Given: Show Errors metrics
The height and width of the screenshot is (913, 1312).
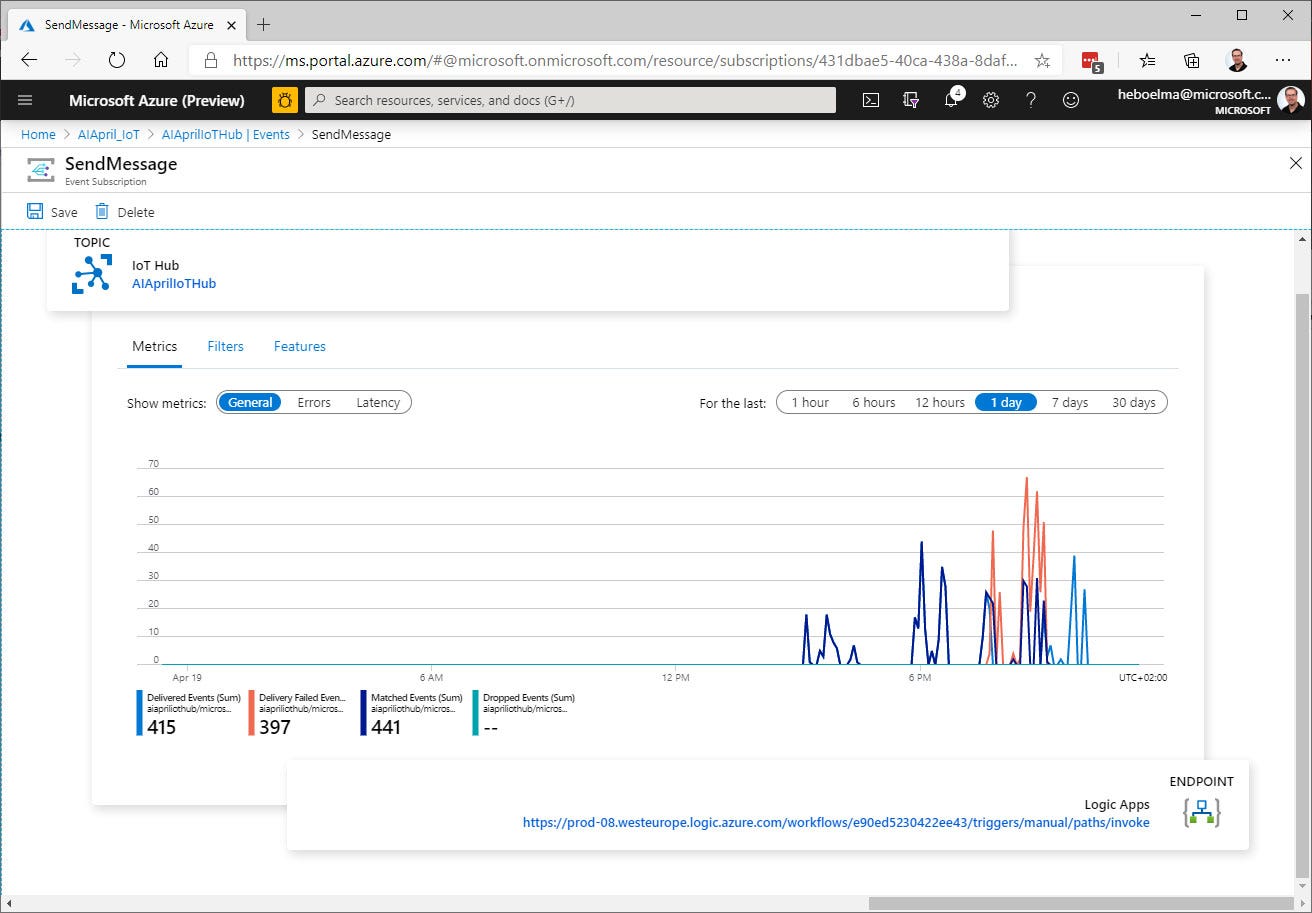Looking at the screenshot, I should point(314,402).
